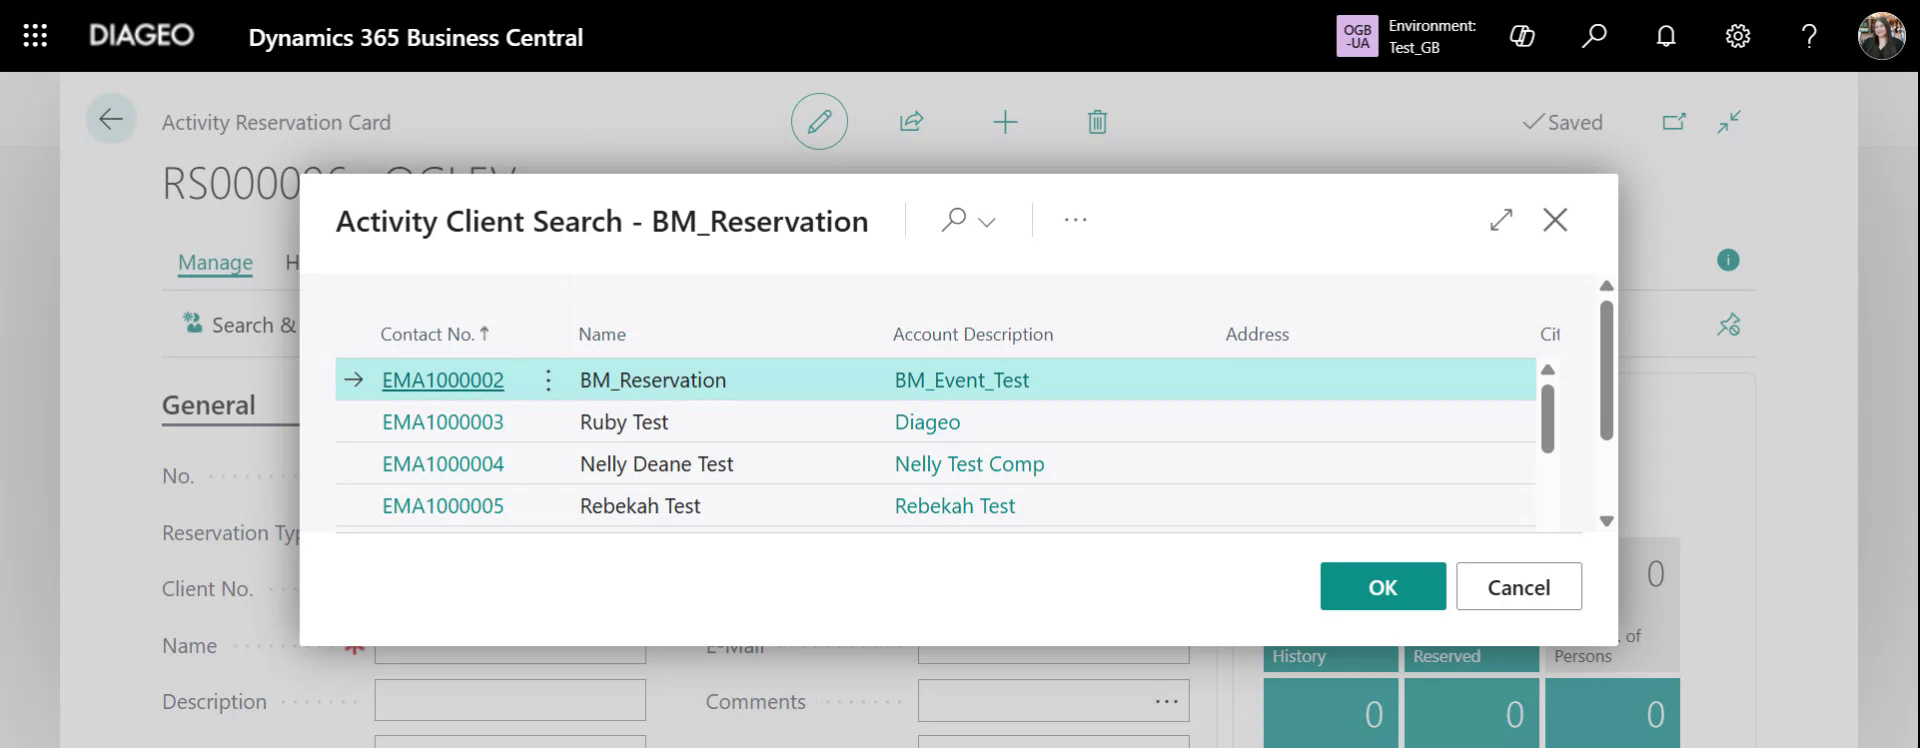Click the dialog's outer scrollbar up arrow
The width and height of the screenshot is (1920, 748).
(1607, 286)
